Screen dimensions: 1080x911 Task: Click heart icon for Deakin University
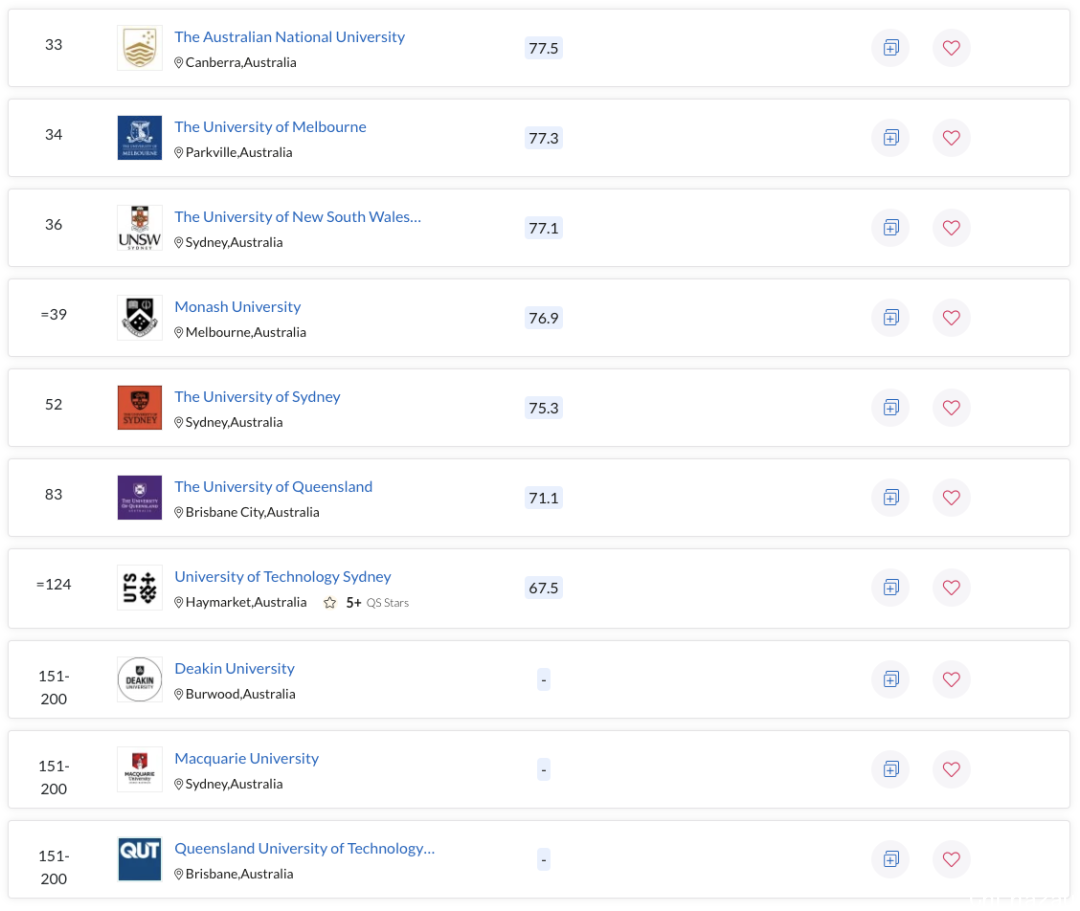coord(951,680)
